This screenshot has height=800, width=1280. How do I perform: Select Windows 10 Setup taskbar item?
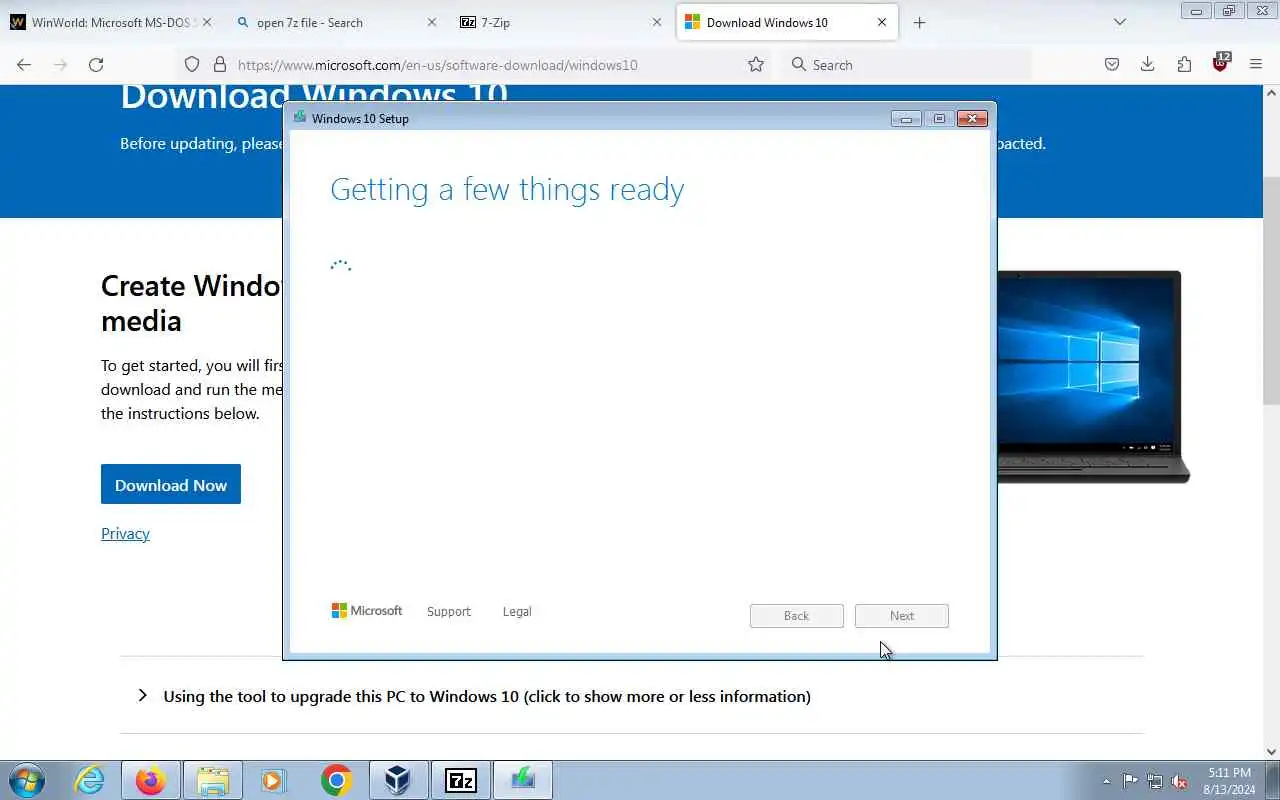[522, 780]
